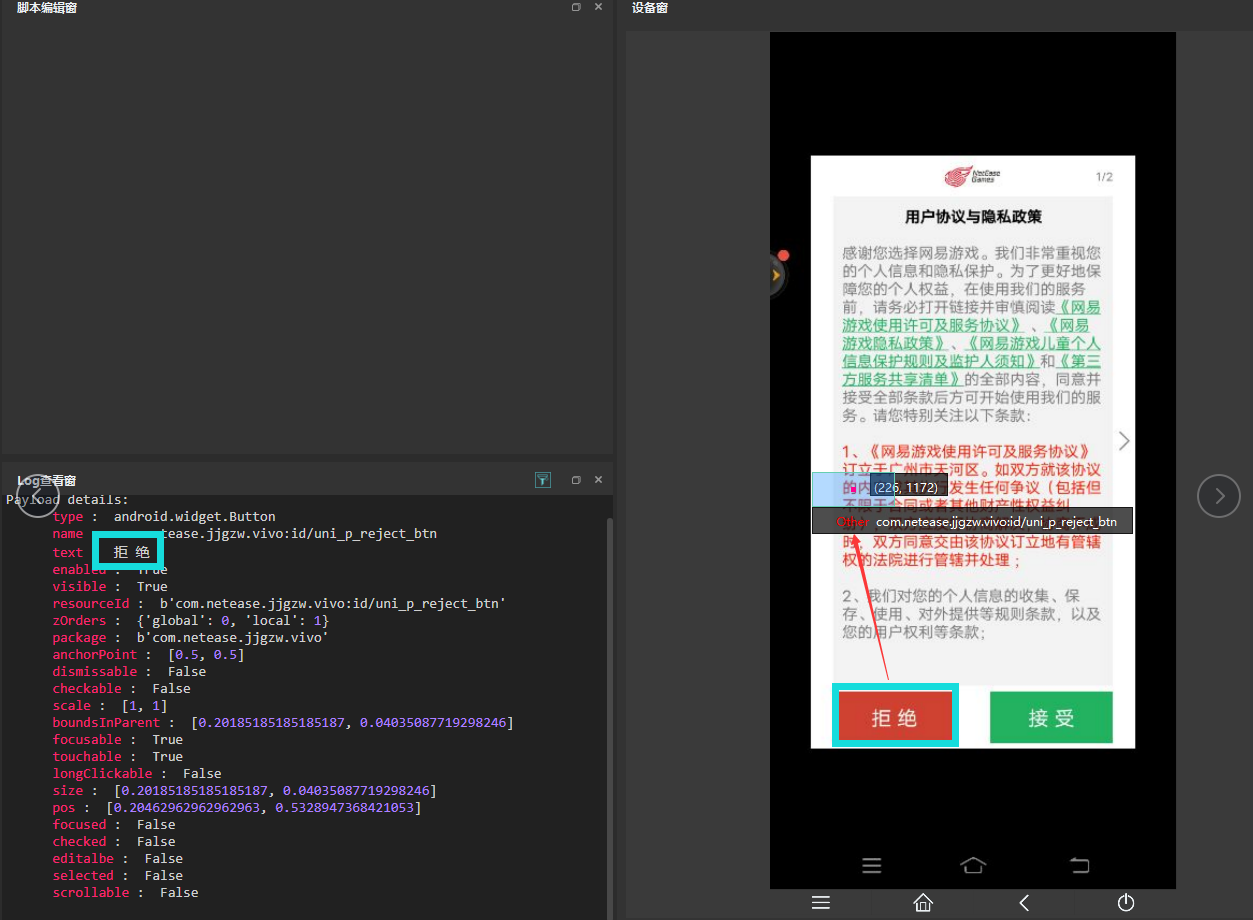Click the circled right arrow beside the device
Screen dimensions: 1253x920
pos(1218,495)
